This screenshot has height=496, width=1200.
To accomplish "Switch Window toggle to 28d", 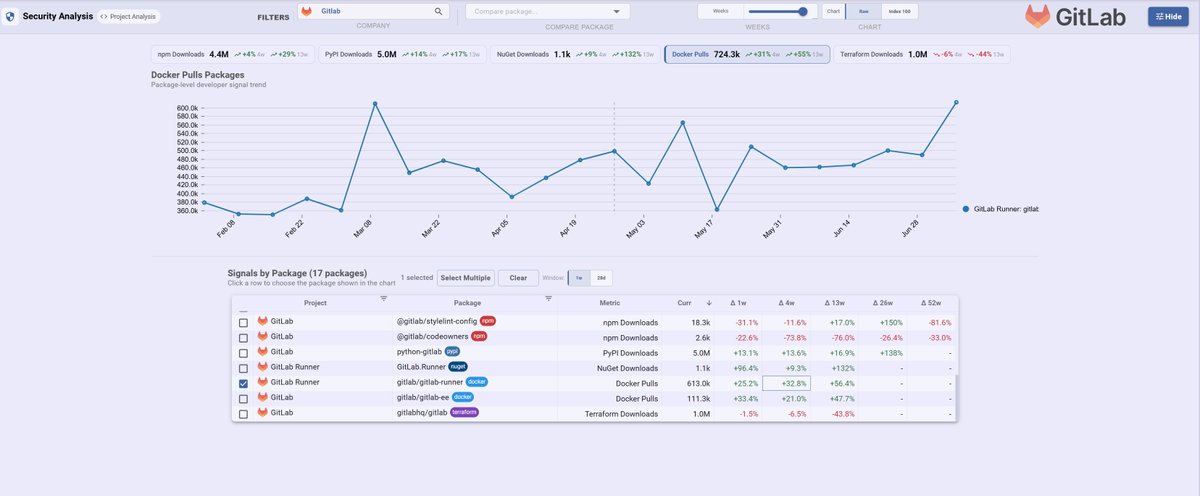I will click(600, 277).
